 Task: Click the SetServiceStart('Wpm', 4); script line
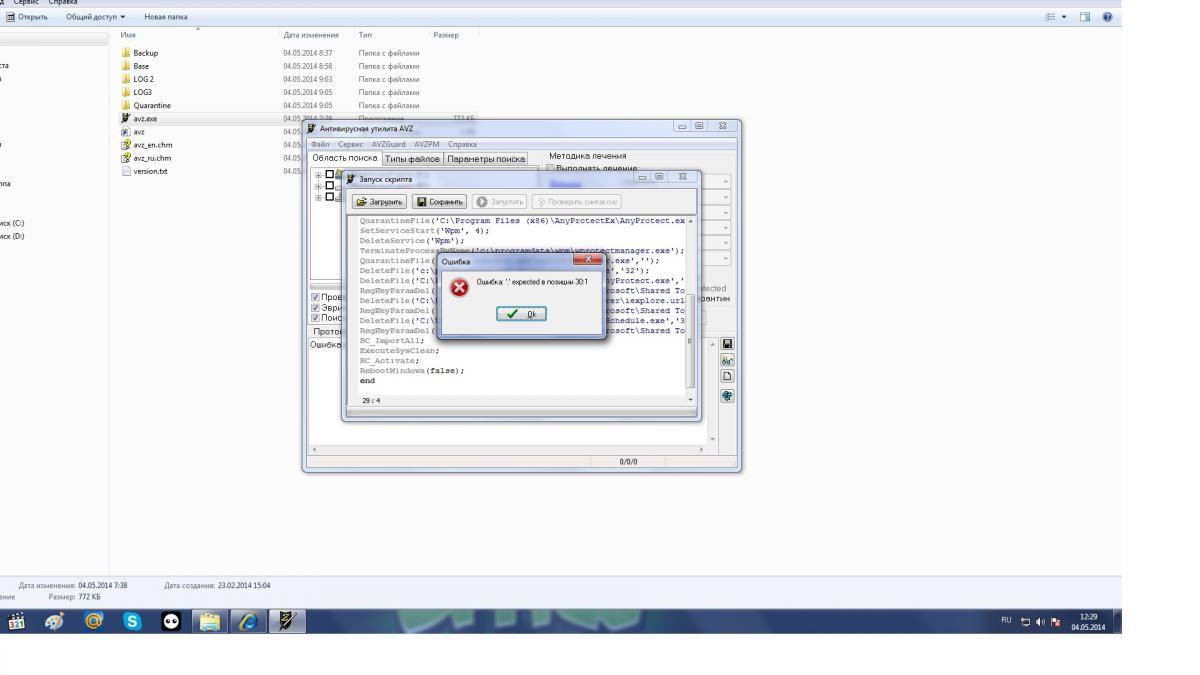424,230
